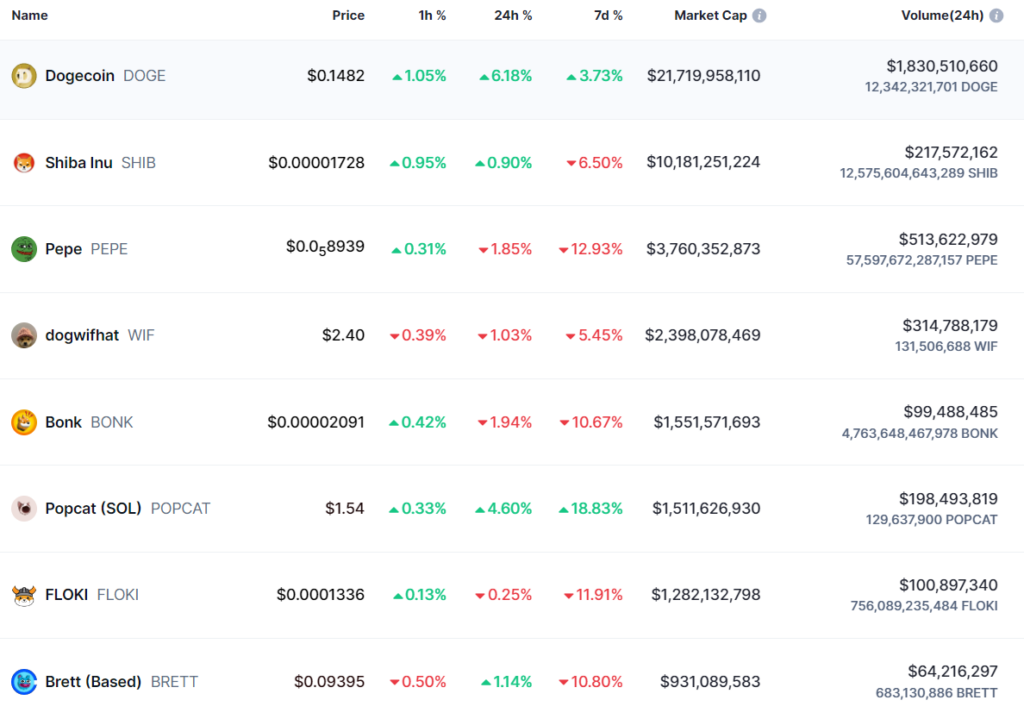Open the Pepe PEPE coin link

click(x=86, y=249)
